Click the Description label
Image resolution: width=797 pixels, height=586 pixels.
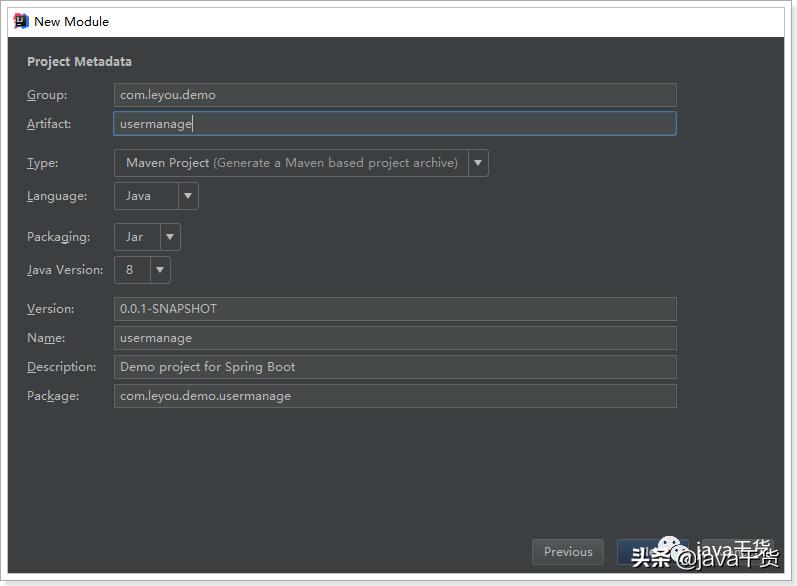[x=62, y=367]
